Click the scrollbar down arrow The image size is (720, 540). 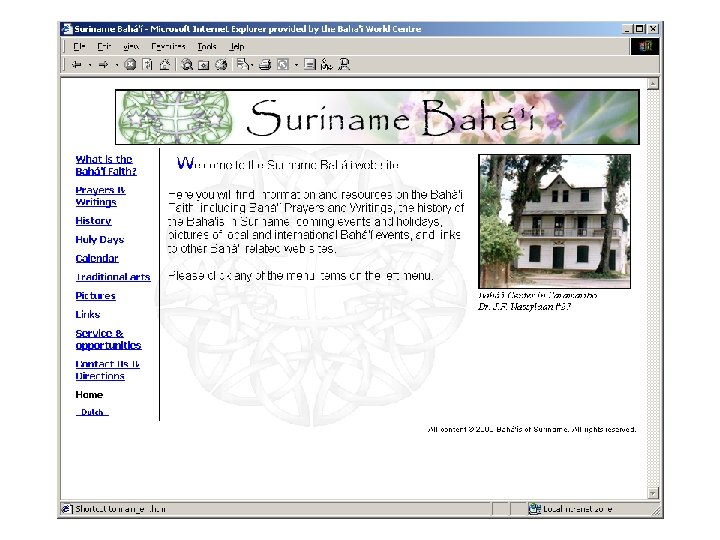[x=652, y=494]
